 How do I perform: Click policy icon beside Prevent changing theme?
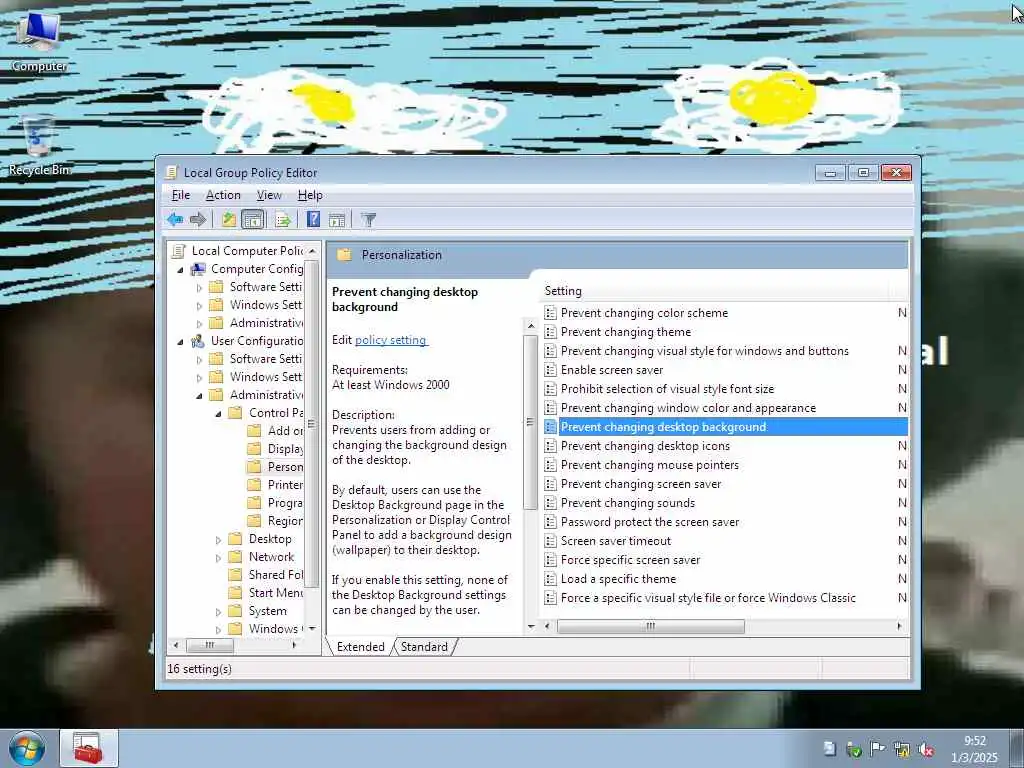point(551,332)
